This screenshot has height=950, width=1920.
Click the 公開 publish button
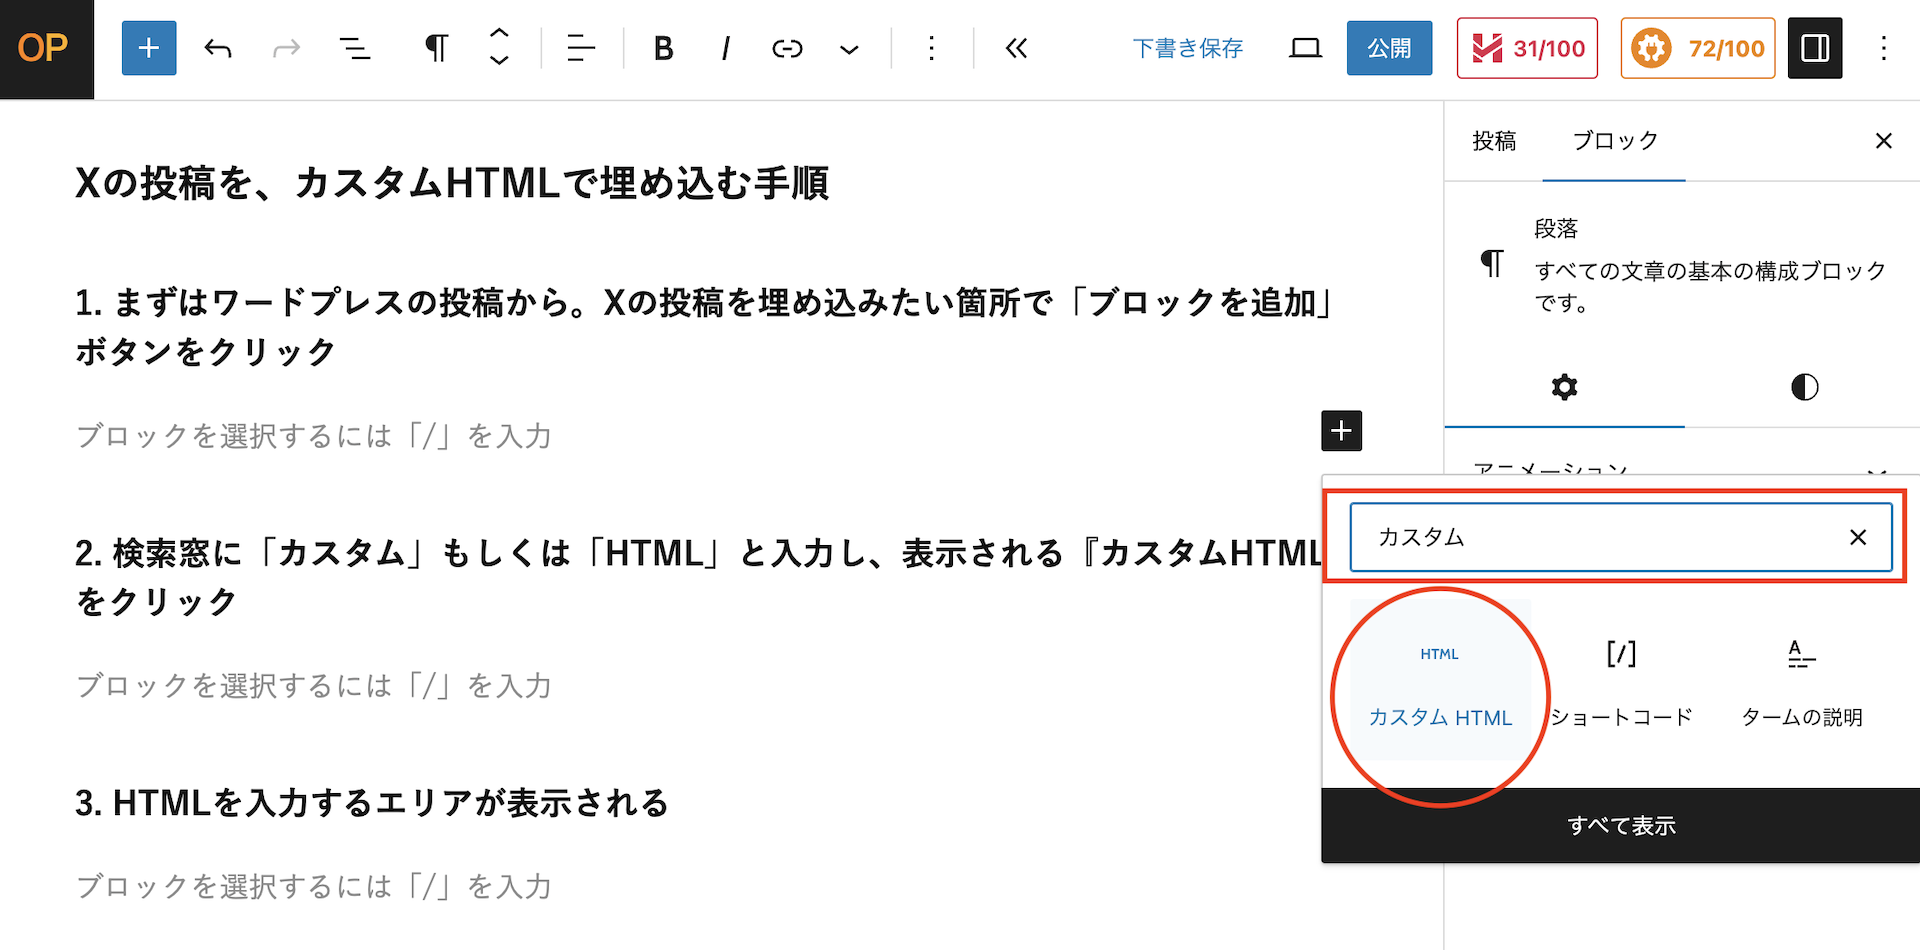pyautogui.click(x=1389, y=48)
